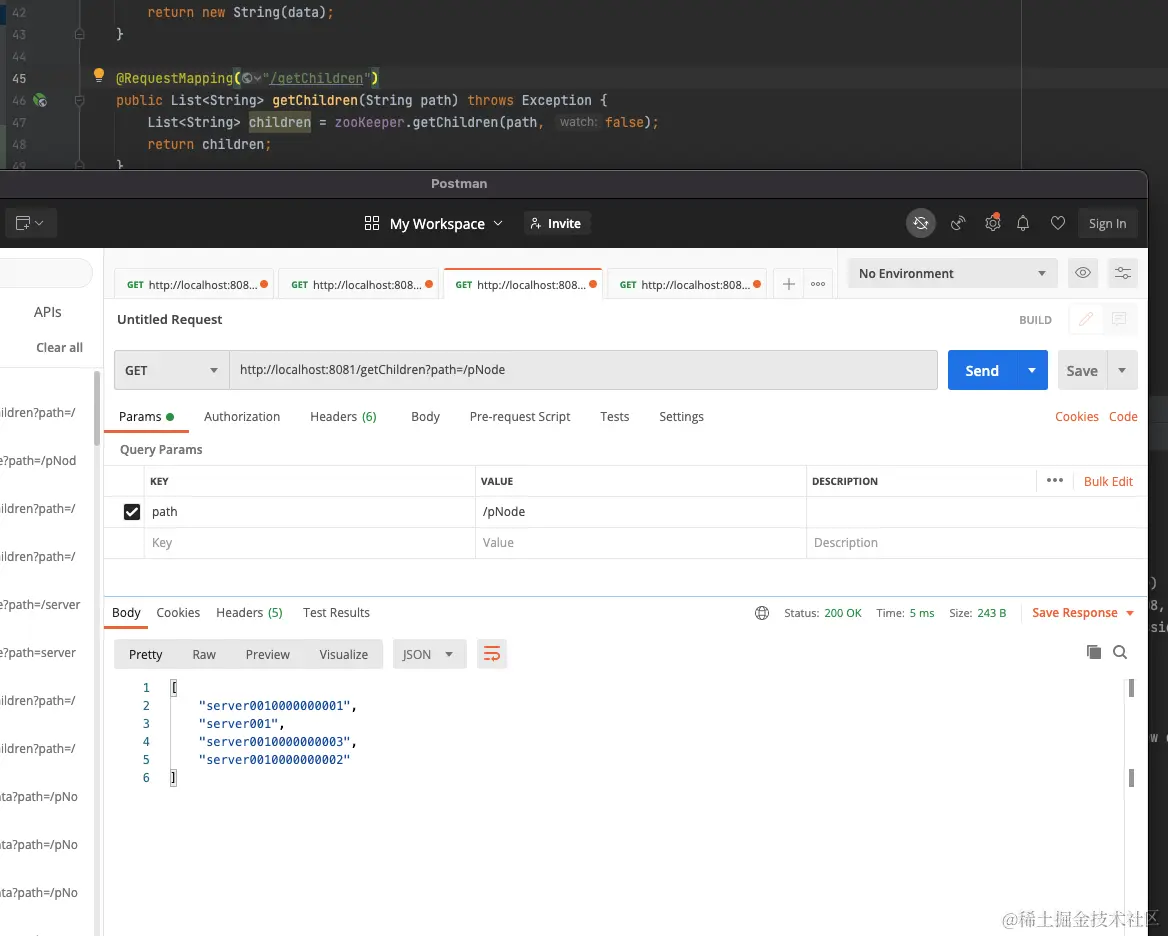Click the empty Description placeholder field
The image size is (1168, 936).
point(976,543)
